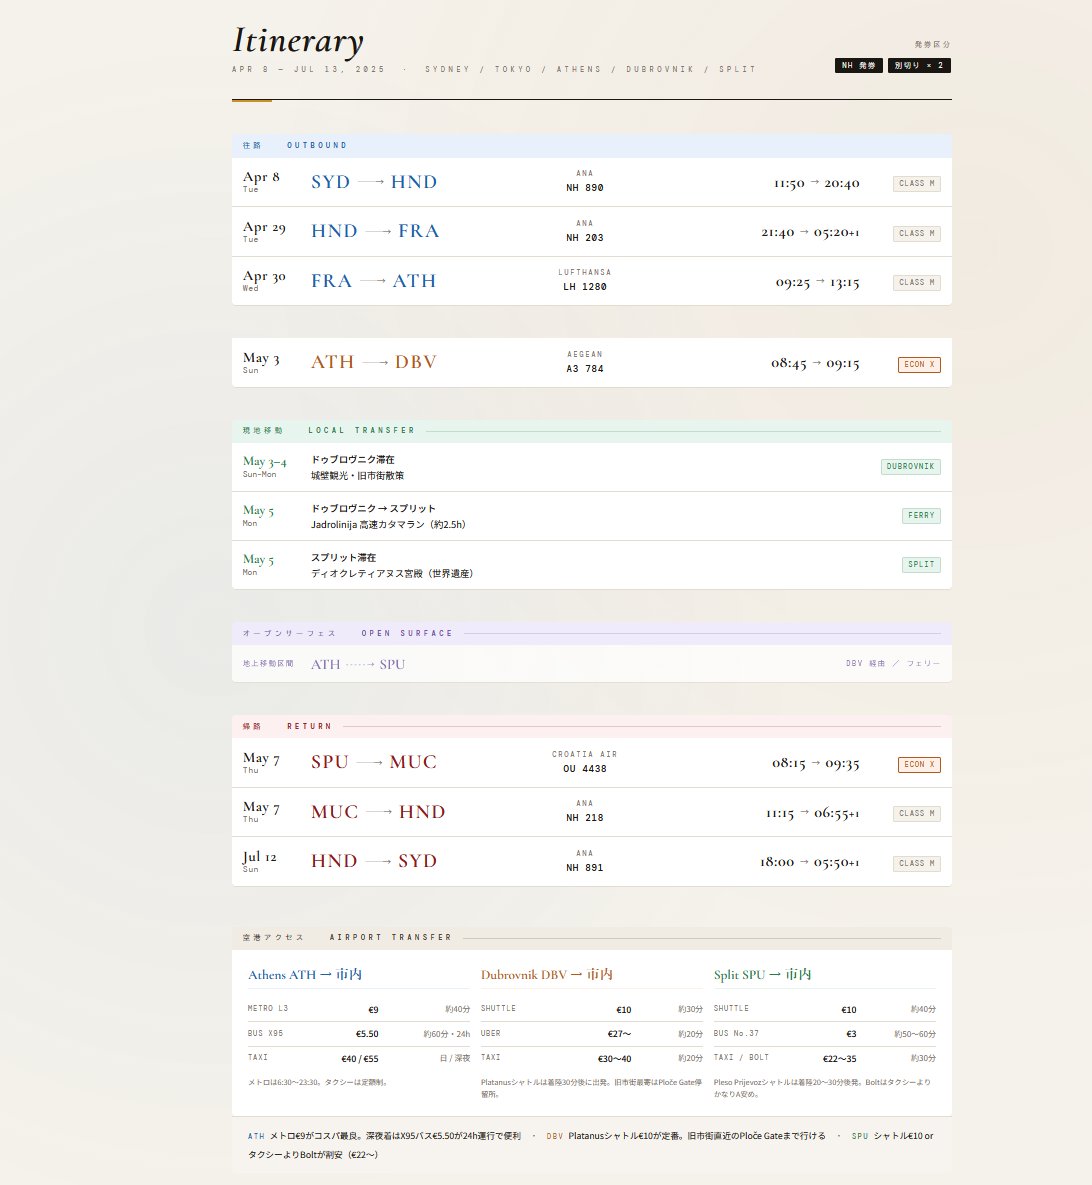The height and width of the screenshot is (1185, 1092).
Task: Collapse the RETURN section header
Action: (310, 726)
